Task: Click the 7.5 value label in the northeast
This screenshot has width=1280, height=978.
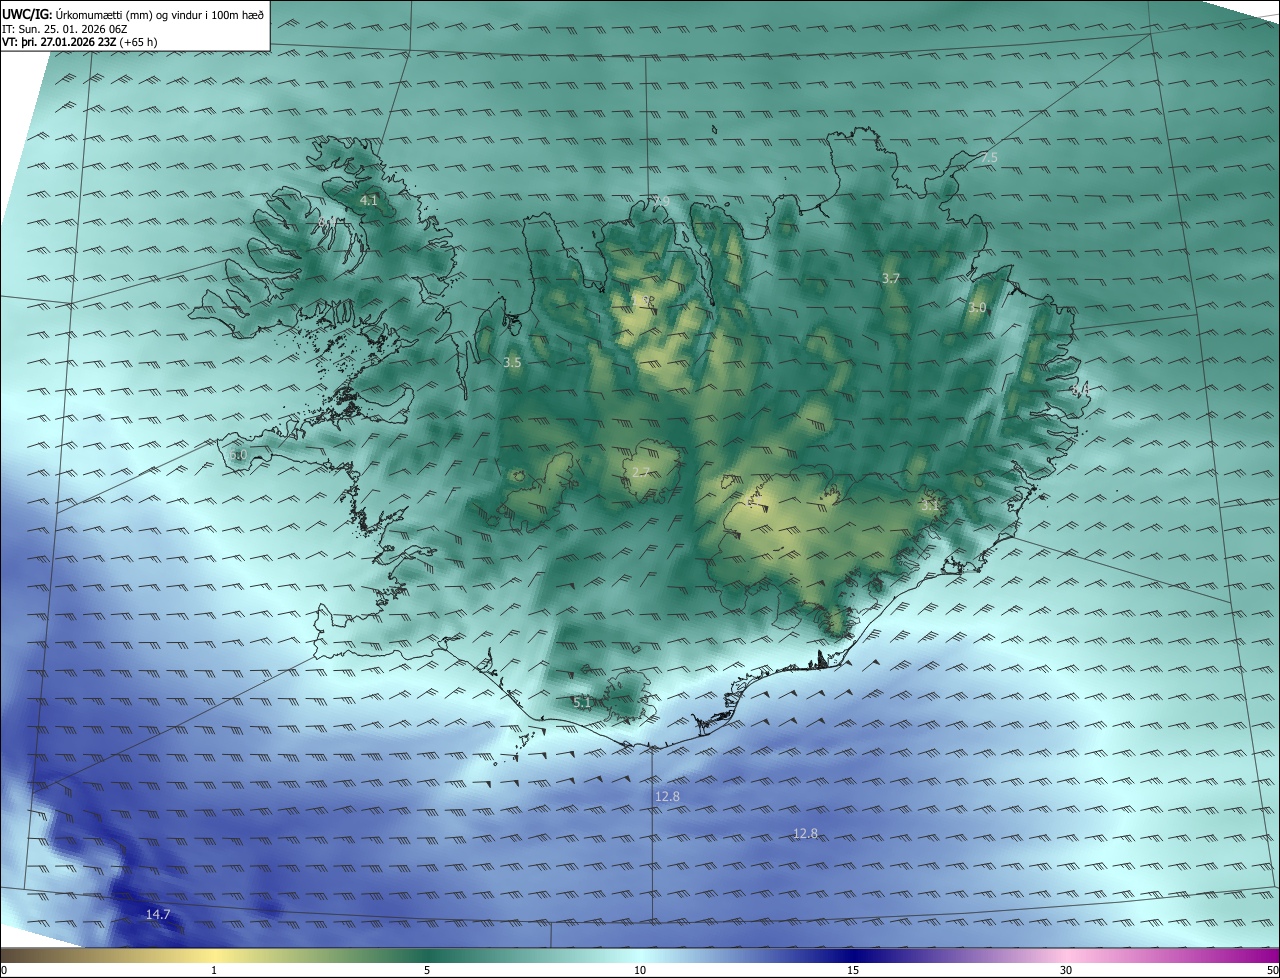Action: pos(988,158)
